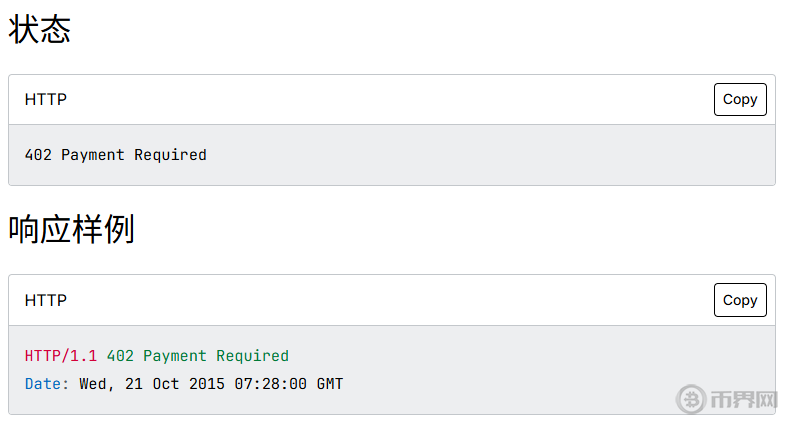Click the green 402 status number
The height and width of the screenshot is (427, 789).
pos(120,356)
